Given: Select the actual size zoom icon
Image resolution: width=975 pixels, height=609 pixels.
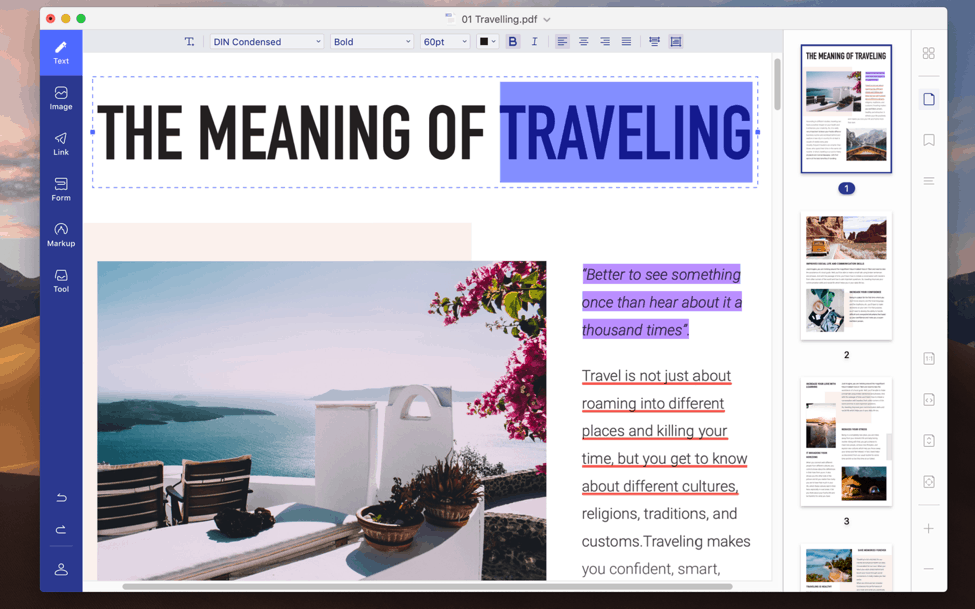Looking at the screenshot, I should pos(928,357).
